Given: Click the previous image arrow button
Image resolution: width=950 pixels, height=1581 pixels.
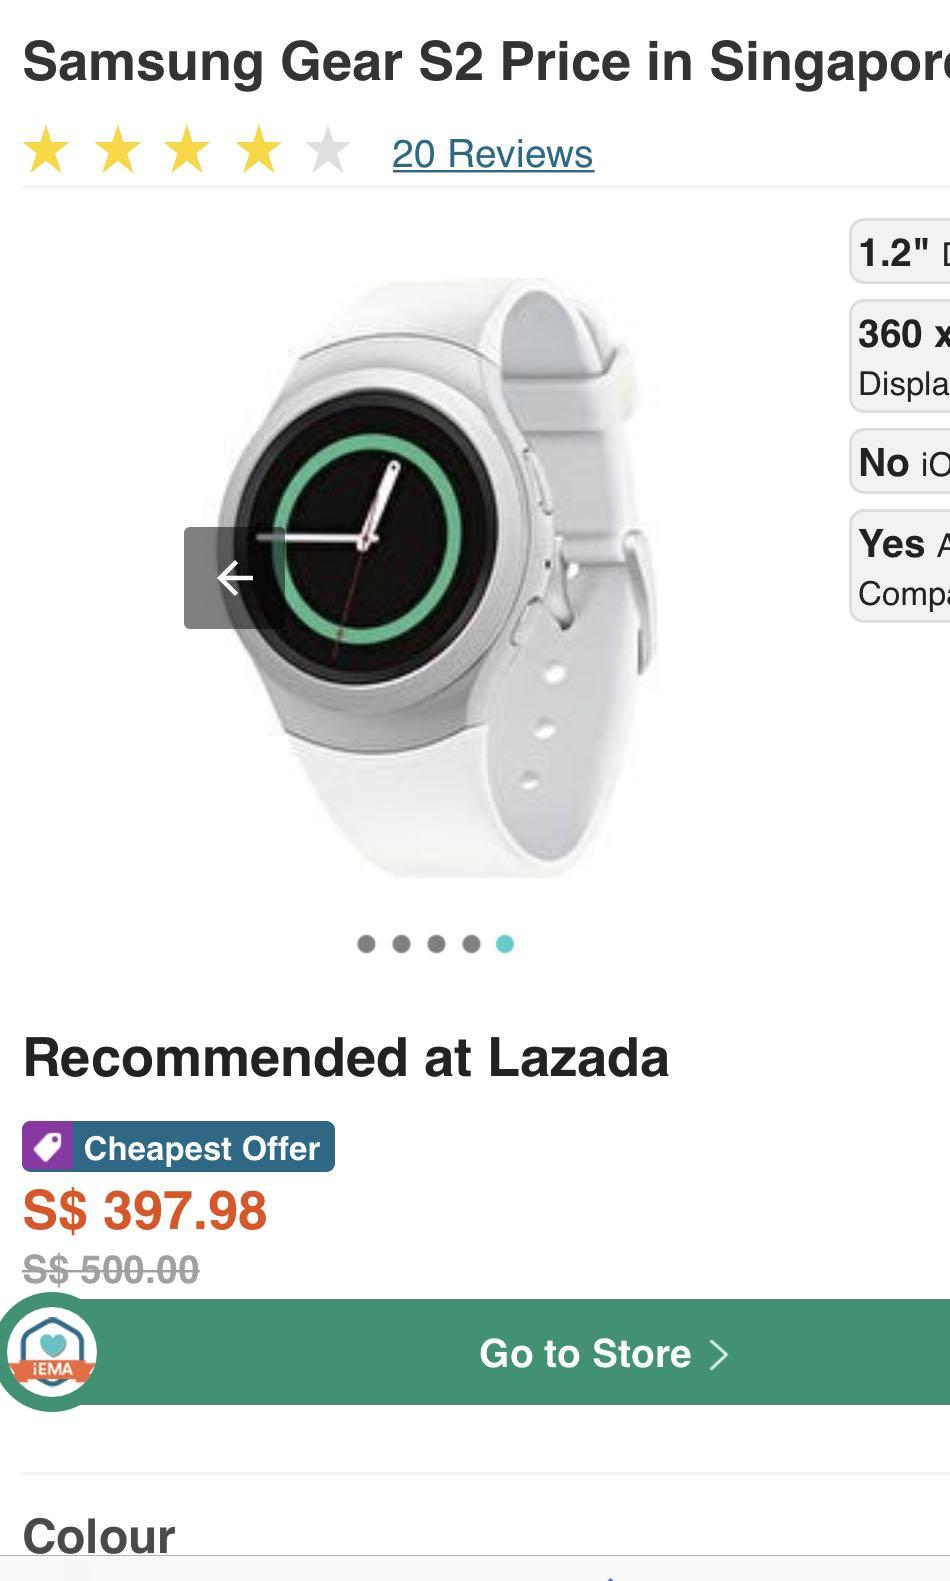Looking at the screenshot, I should [x=234, y=578].
